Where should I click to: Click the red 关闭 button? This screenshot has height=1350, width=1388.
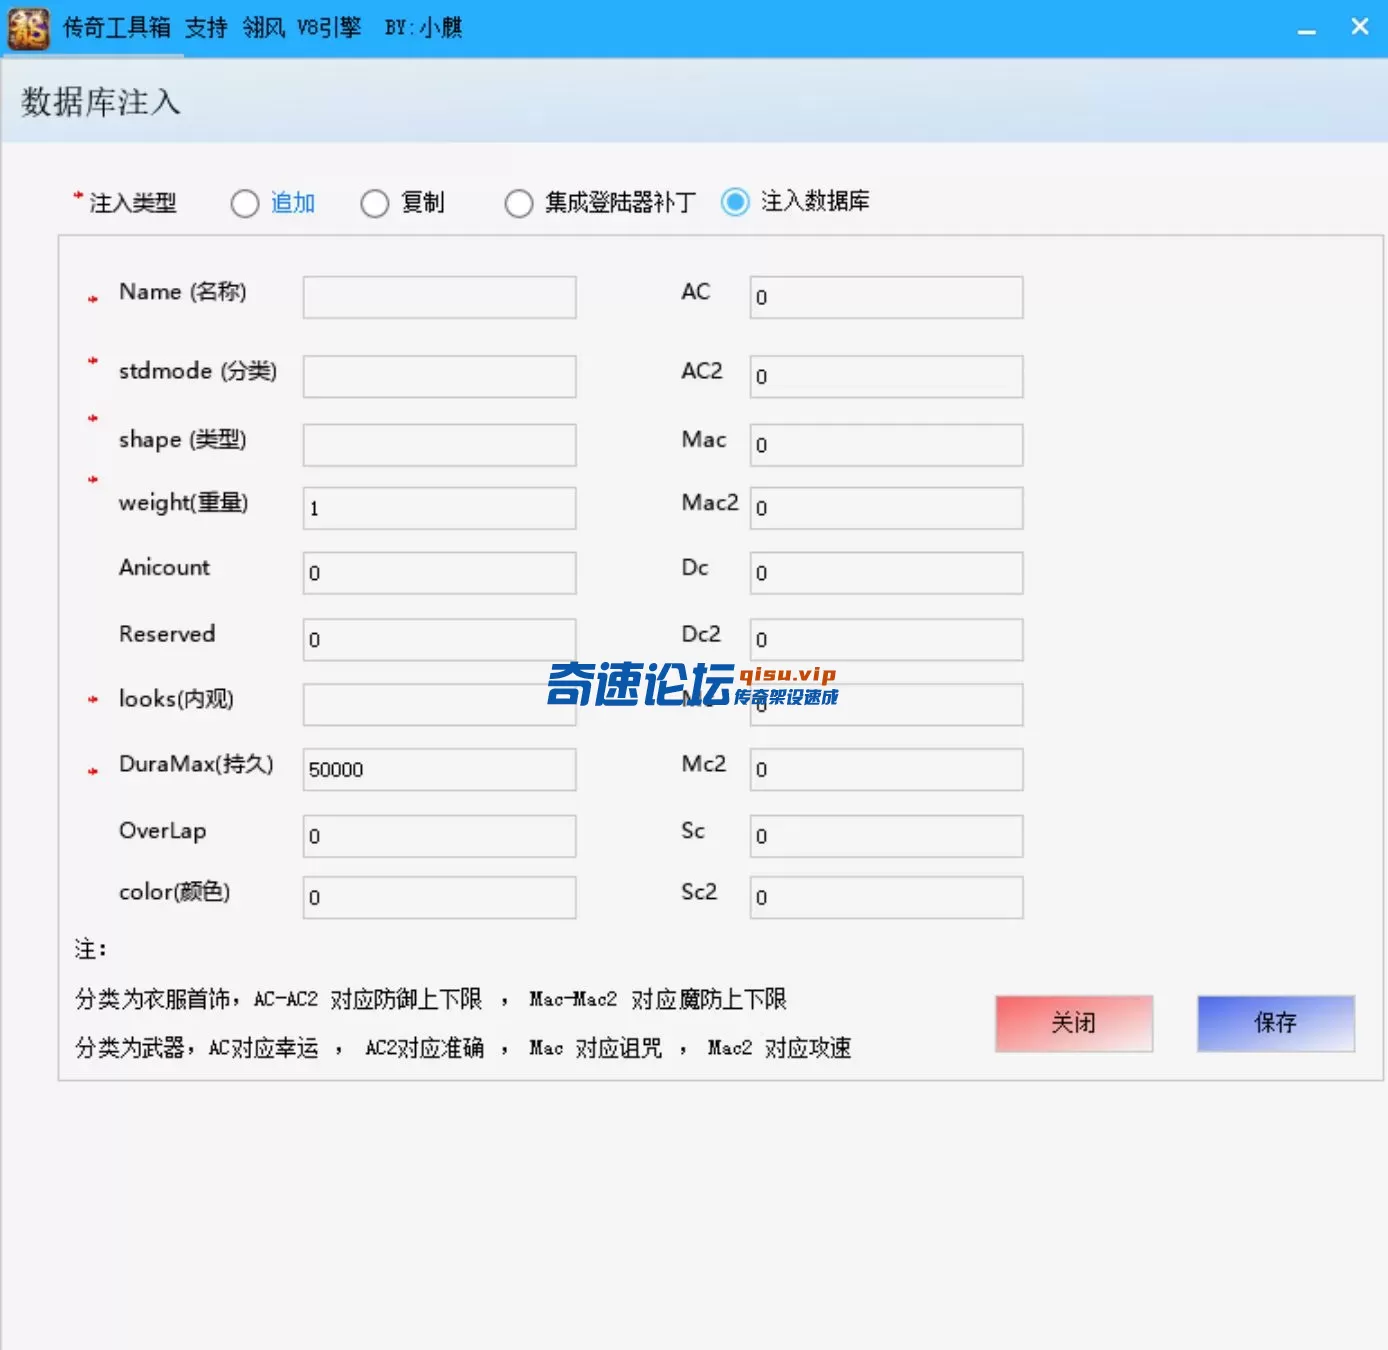point(1074,1023)
